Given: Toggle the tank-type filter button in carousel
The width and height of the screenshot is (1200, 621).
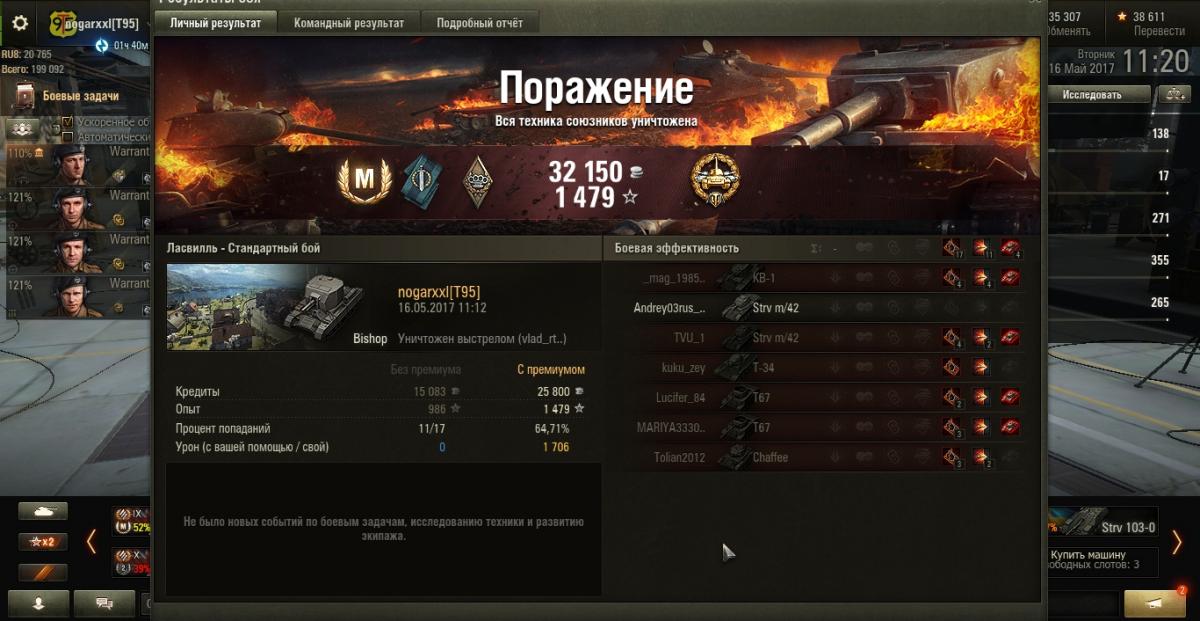Looking at the screenshot, I should point(43,511).
